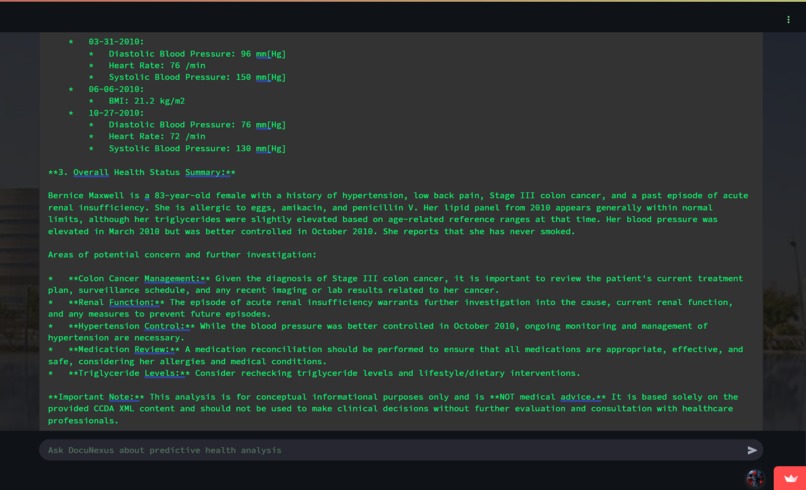This screenshot has width=806, height=490.
Task: Click Systolic Blood Pressure: 130 mm[Hg] line
Action: coord(197,149)
